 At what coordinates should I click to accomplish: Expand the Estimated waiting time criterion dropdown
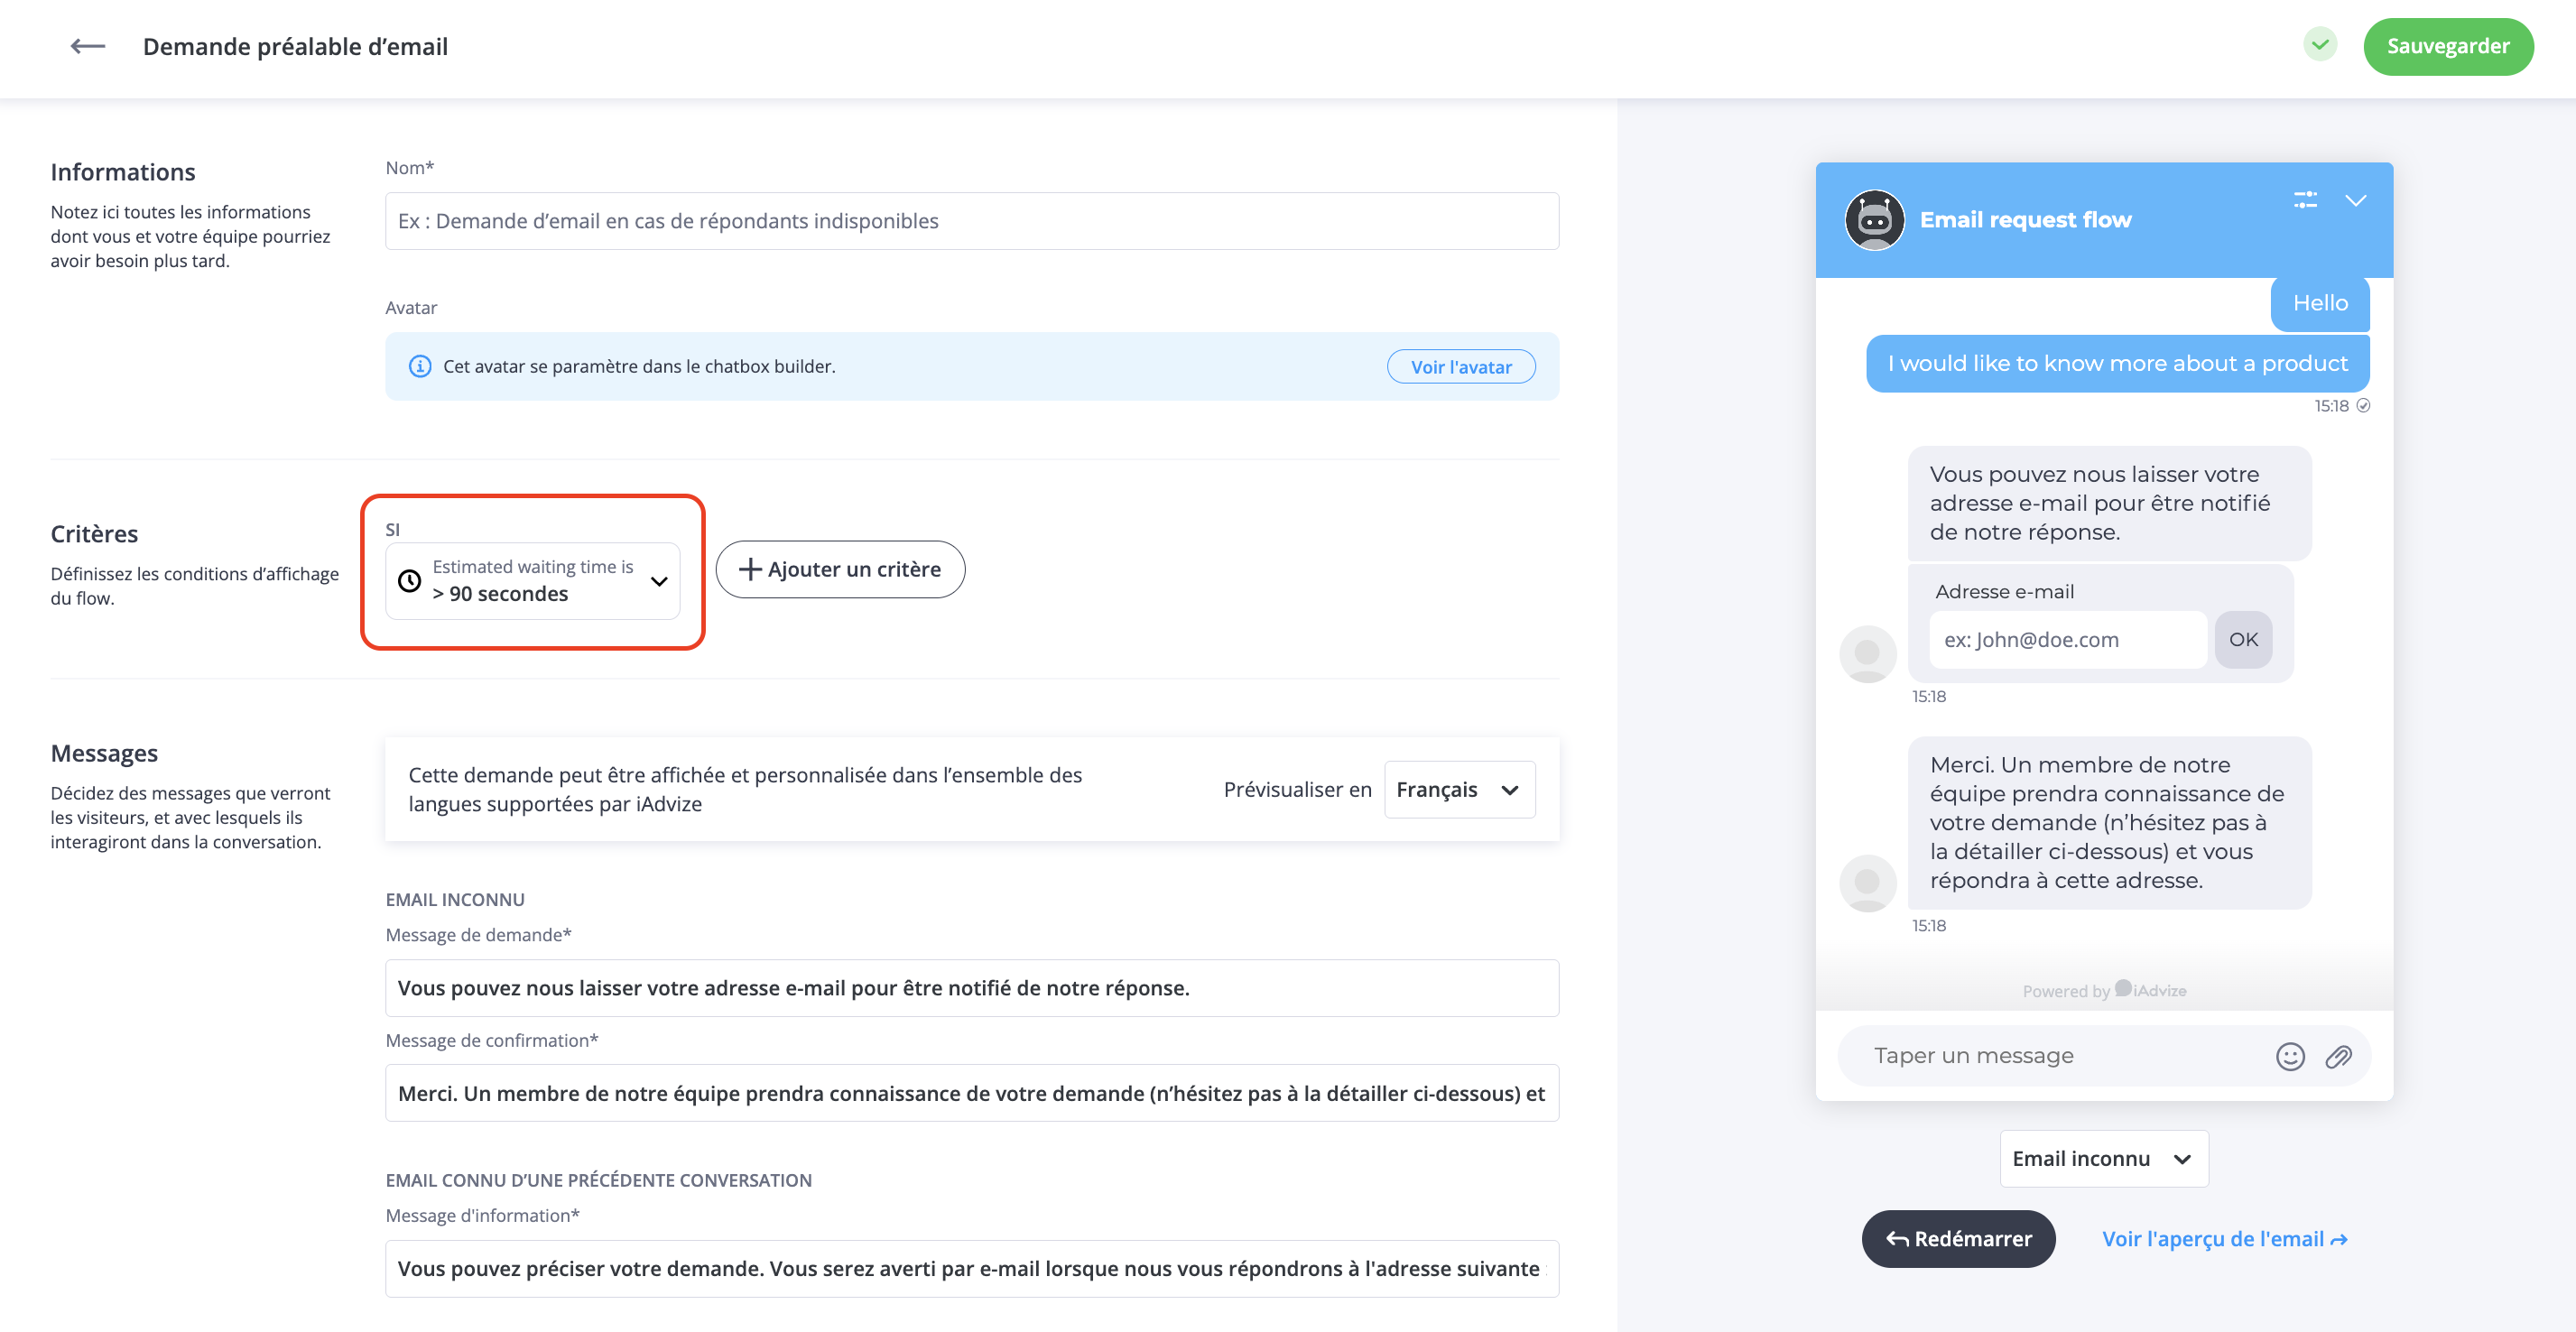(658, 581)
